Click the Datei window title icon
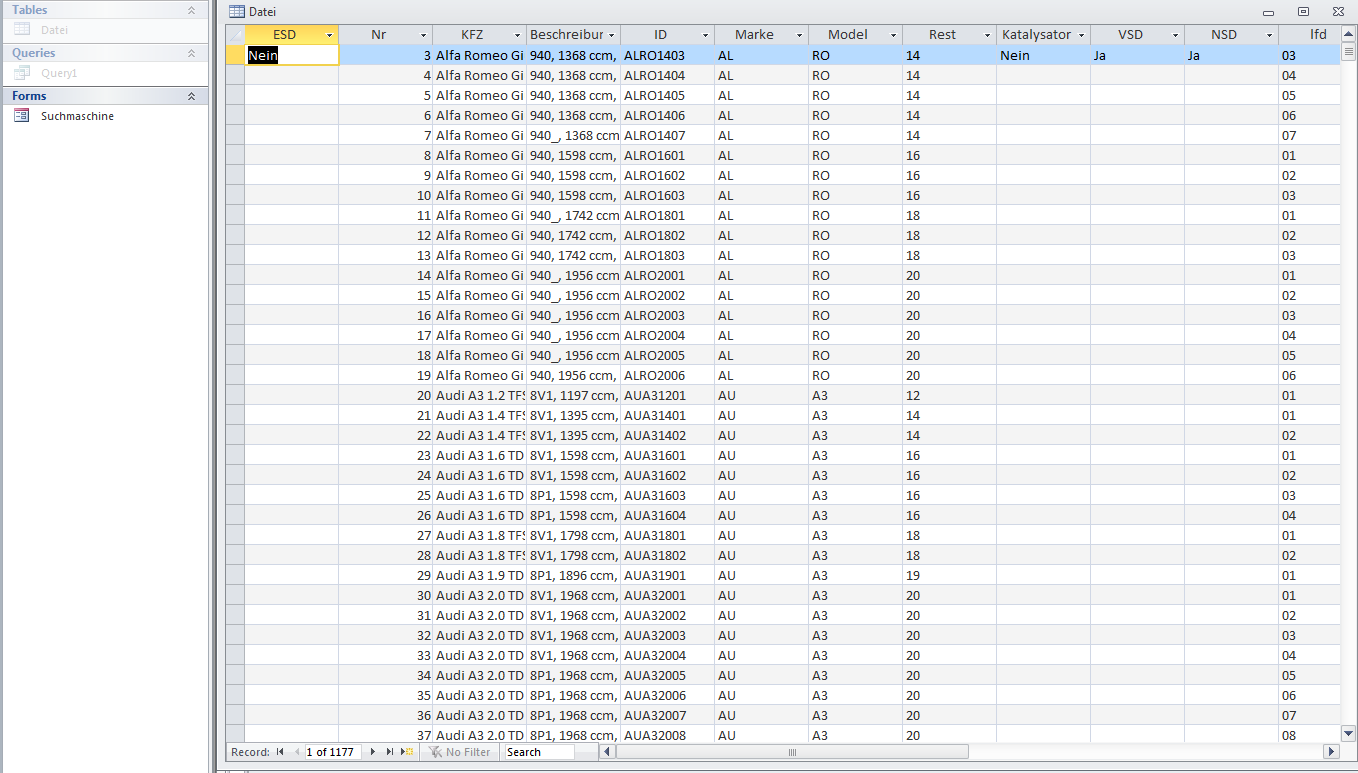The width and height of the screenshot is (1358, 773). pyautogui.click(x=236, y=11)
